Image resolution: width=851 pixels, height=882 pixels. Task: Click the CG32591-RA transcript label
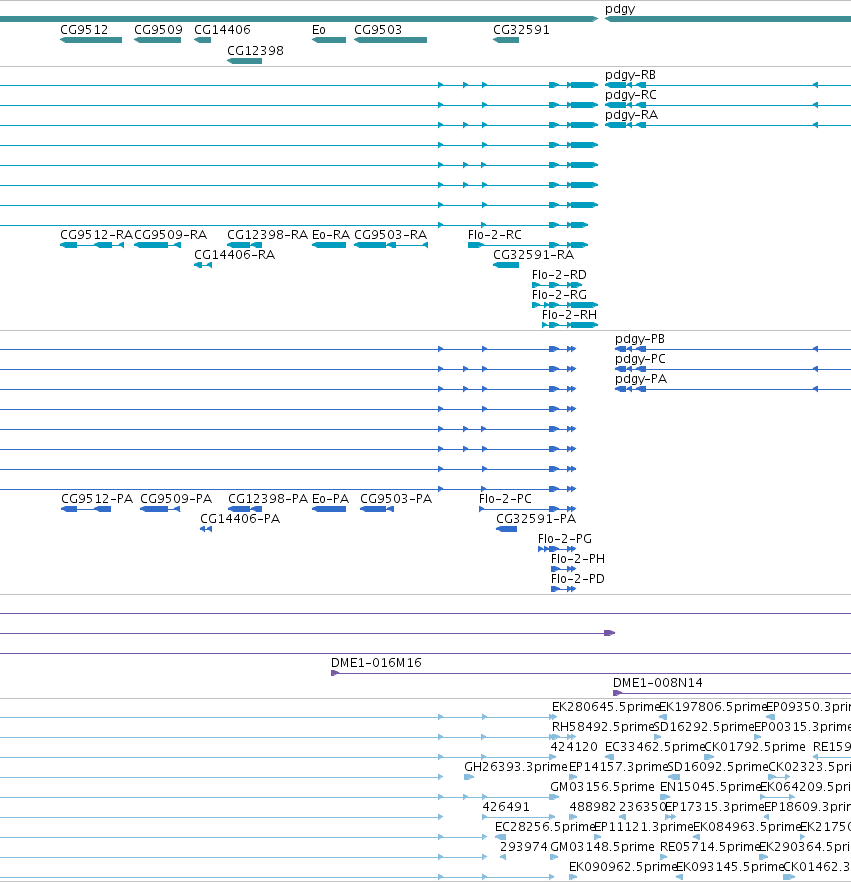pyautogui.click(x=534, y=255)
